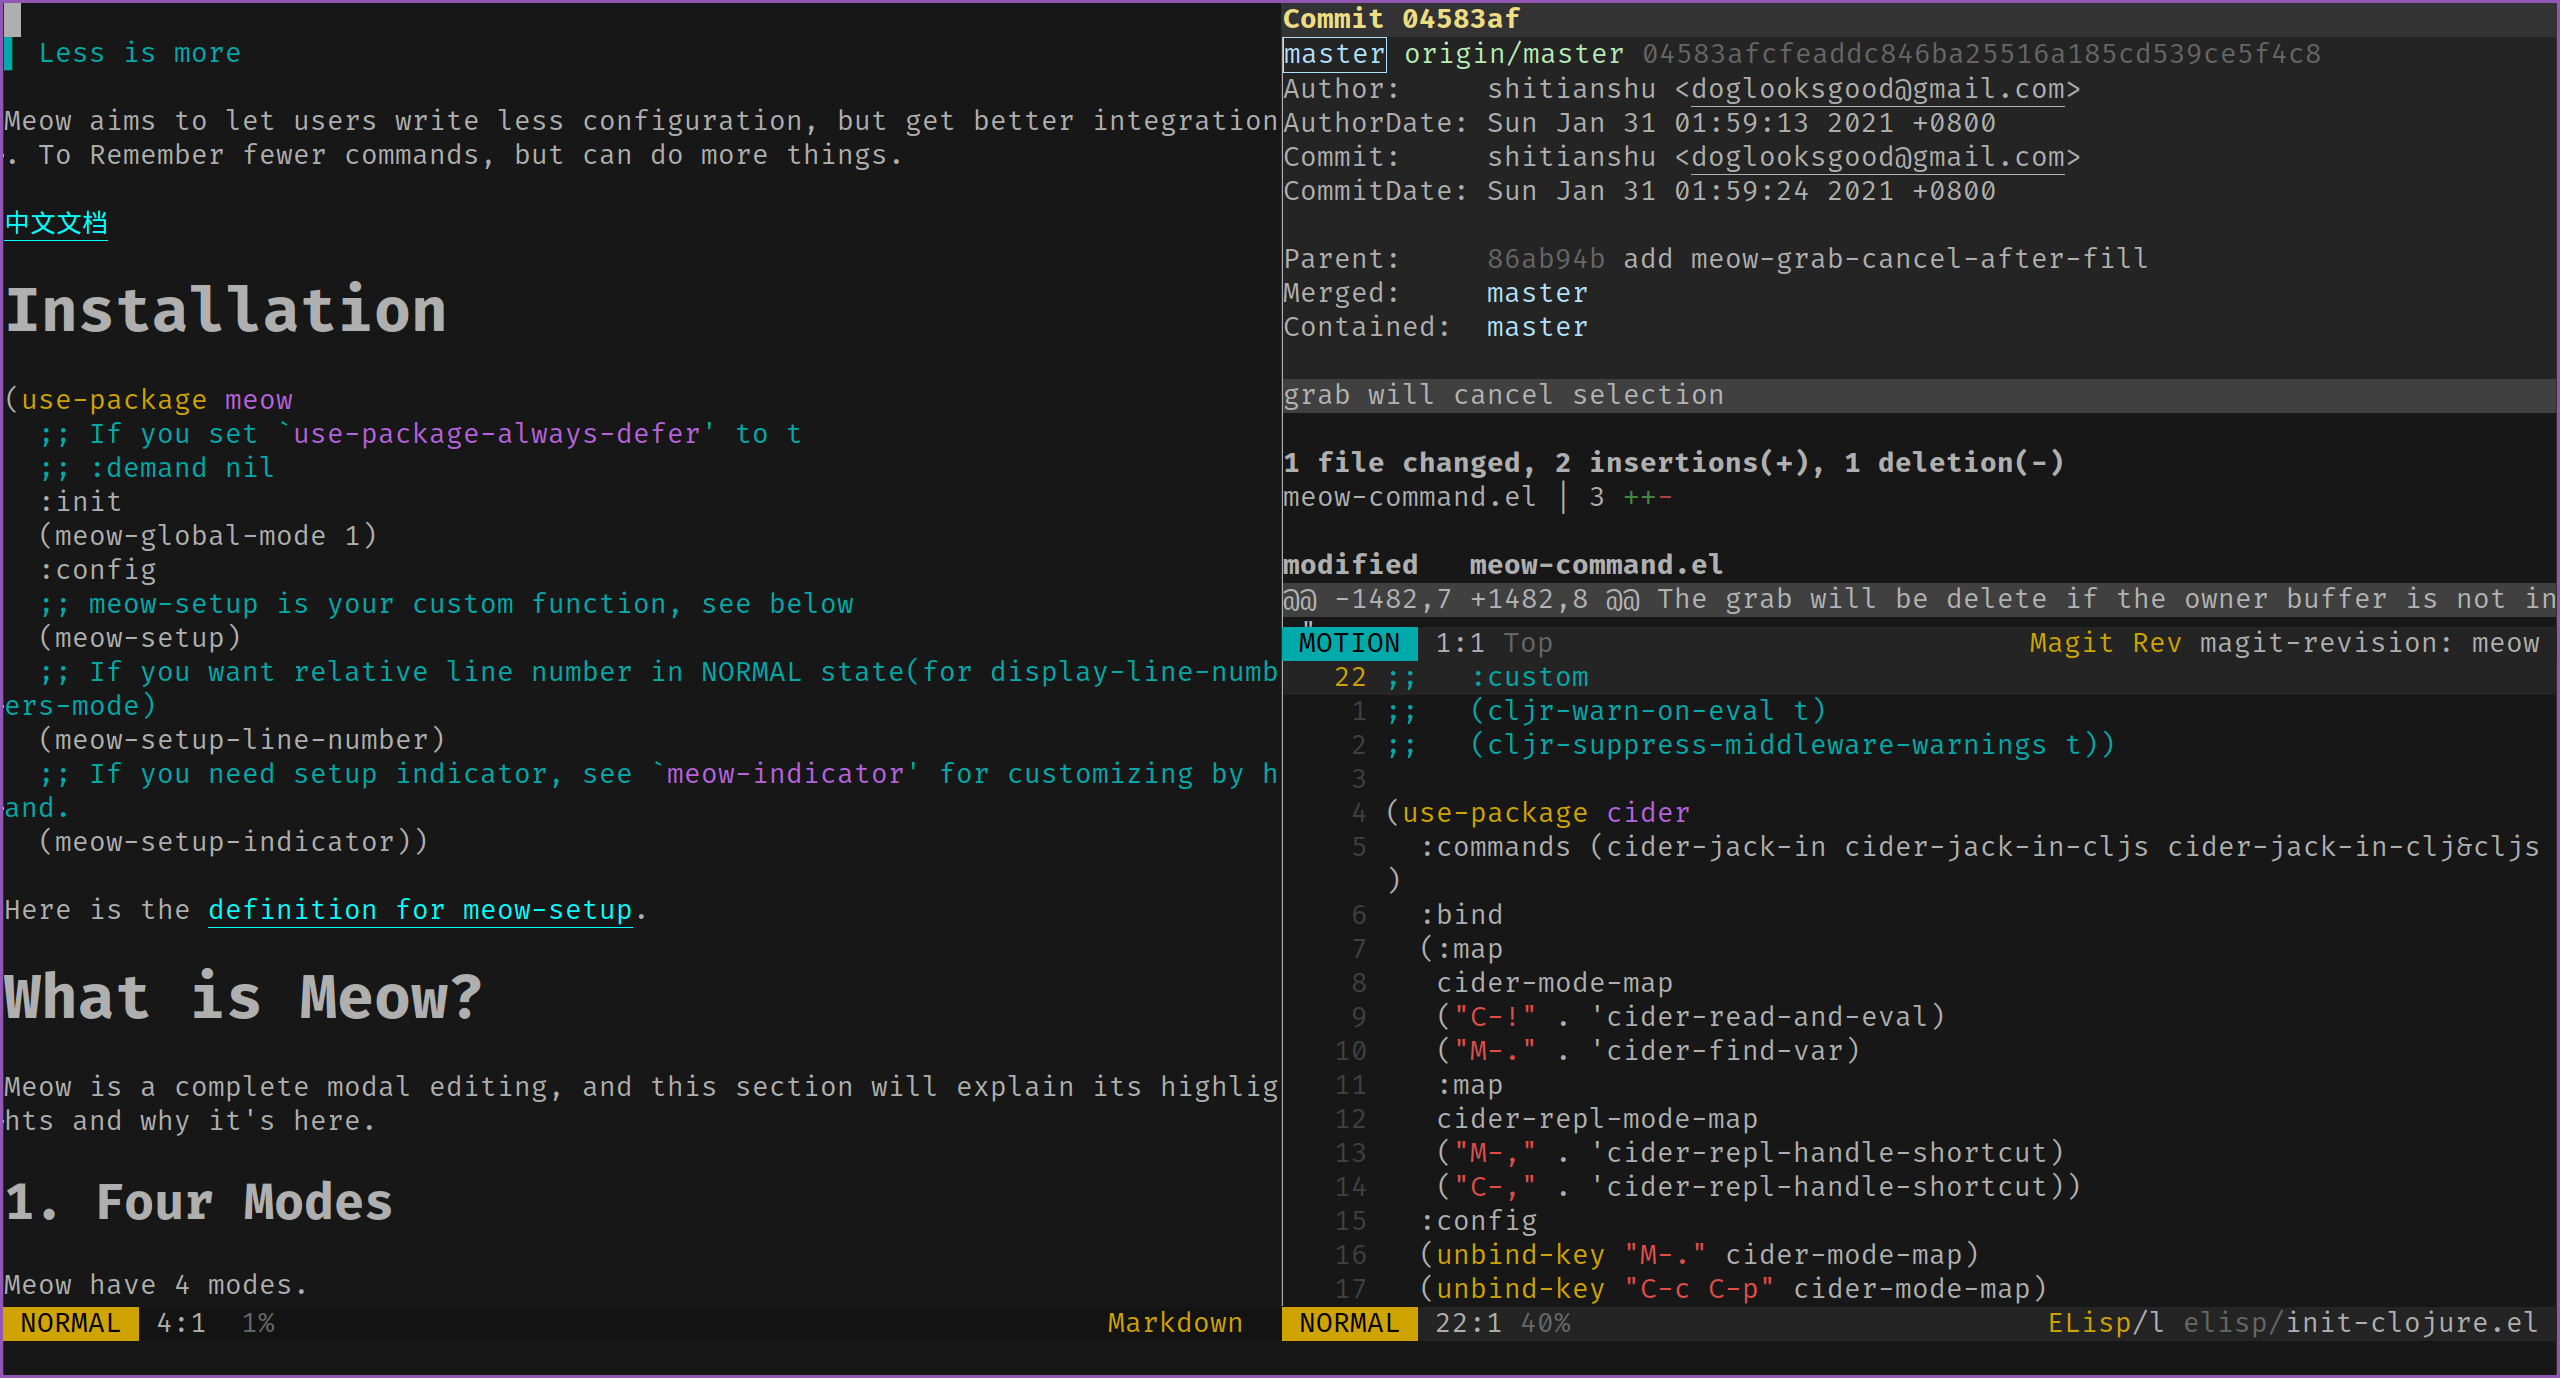Click the elisp/init-clojure.el file name
This screenshot has width=2560, height=1378.
tap(2361, 1323)
